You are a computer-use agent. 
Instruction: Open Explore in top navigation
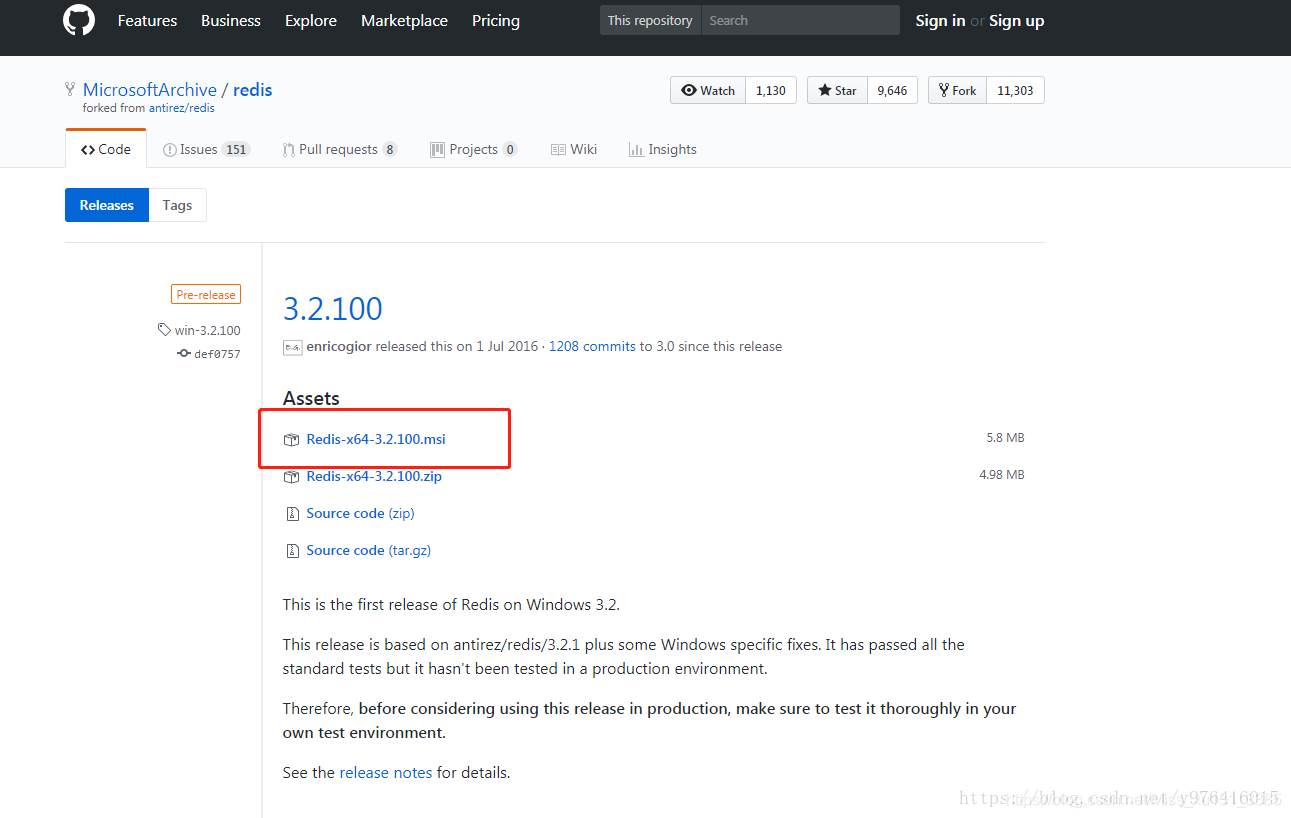(311, 20)
